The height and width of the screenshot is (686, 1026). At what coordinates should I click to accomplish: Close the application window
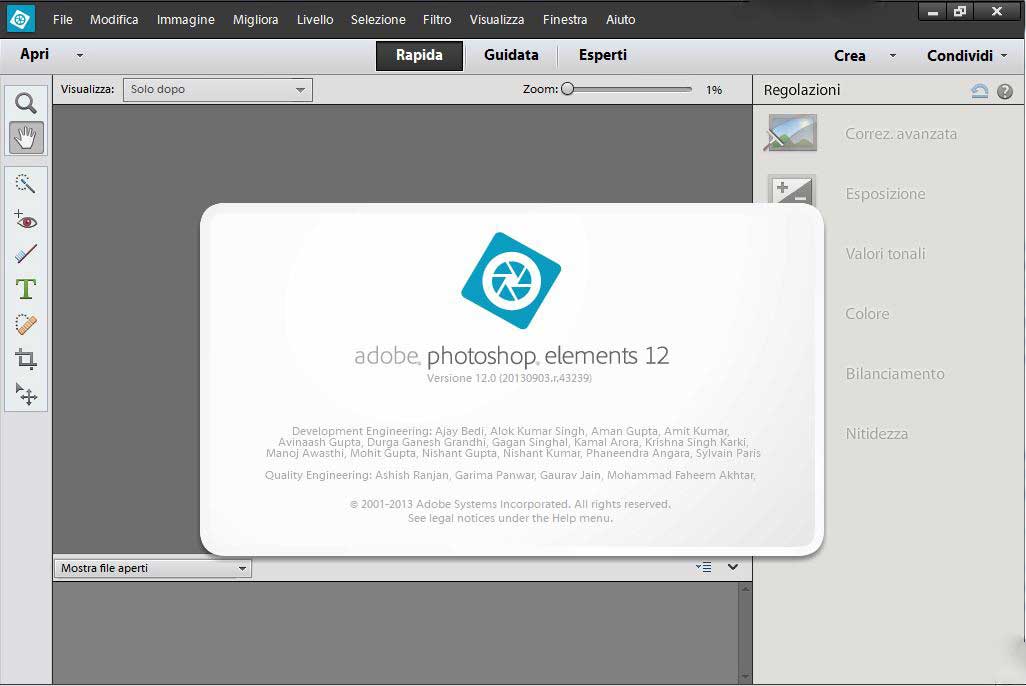pyautogui.click(x=997, y=12)
